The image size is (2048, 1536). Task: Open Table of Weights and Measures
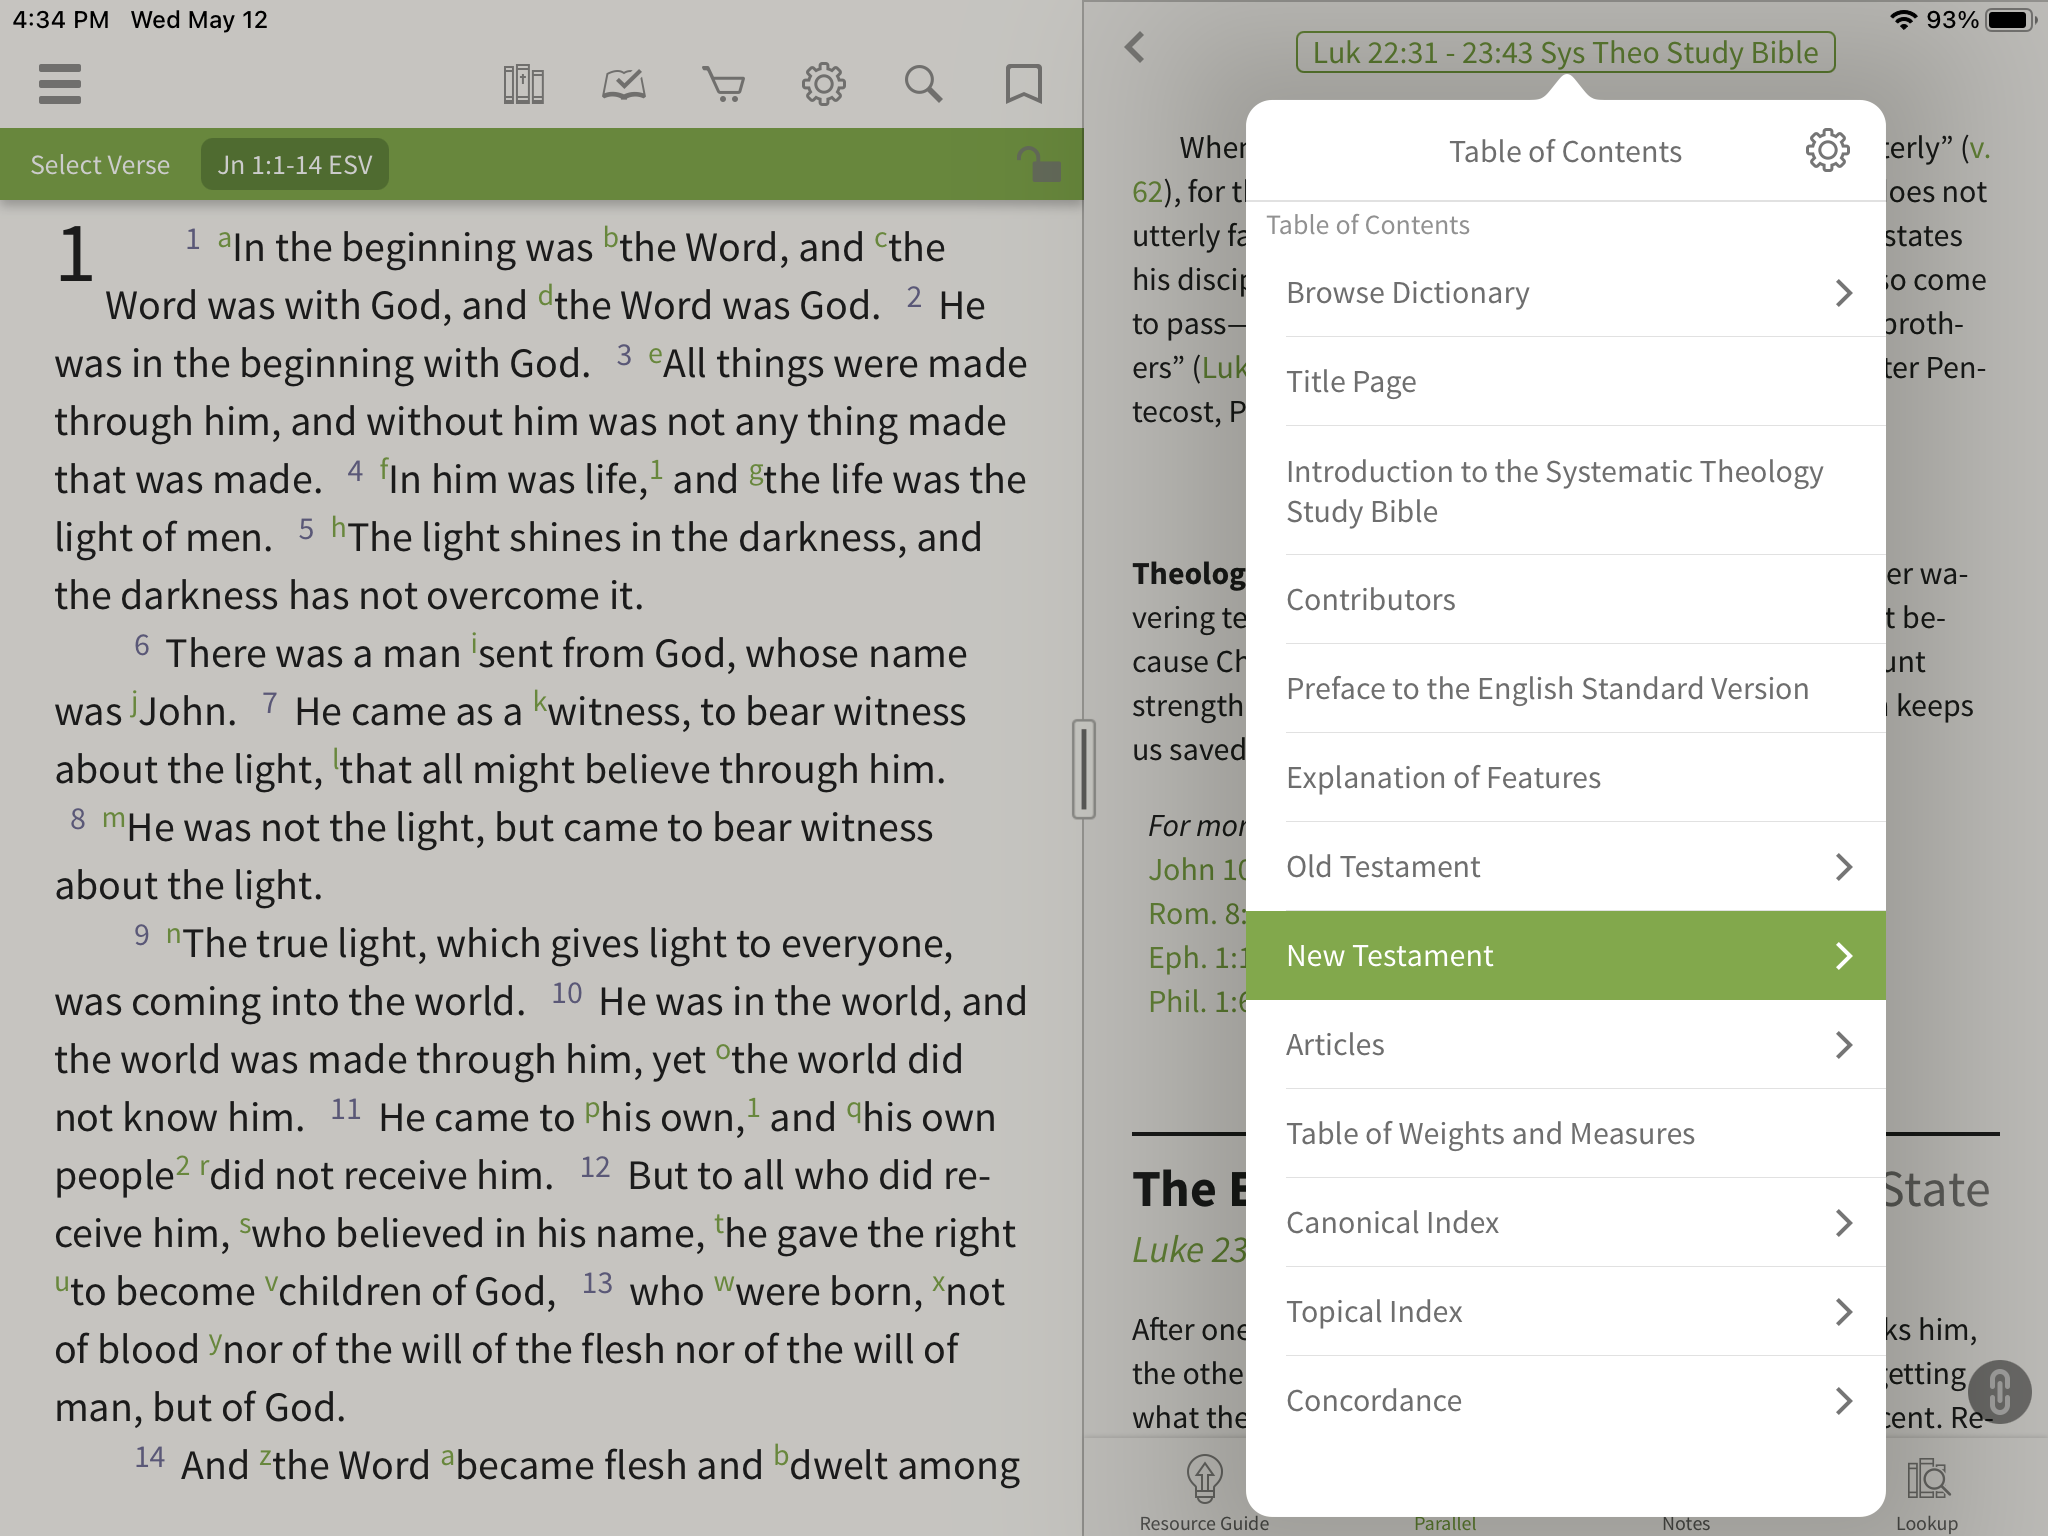[1566, 1133]
